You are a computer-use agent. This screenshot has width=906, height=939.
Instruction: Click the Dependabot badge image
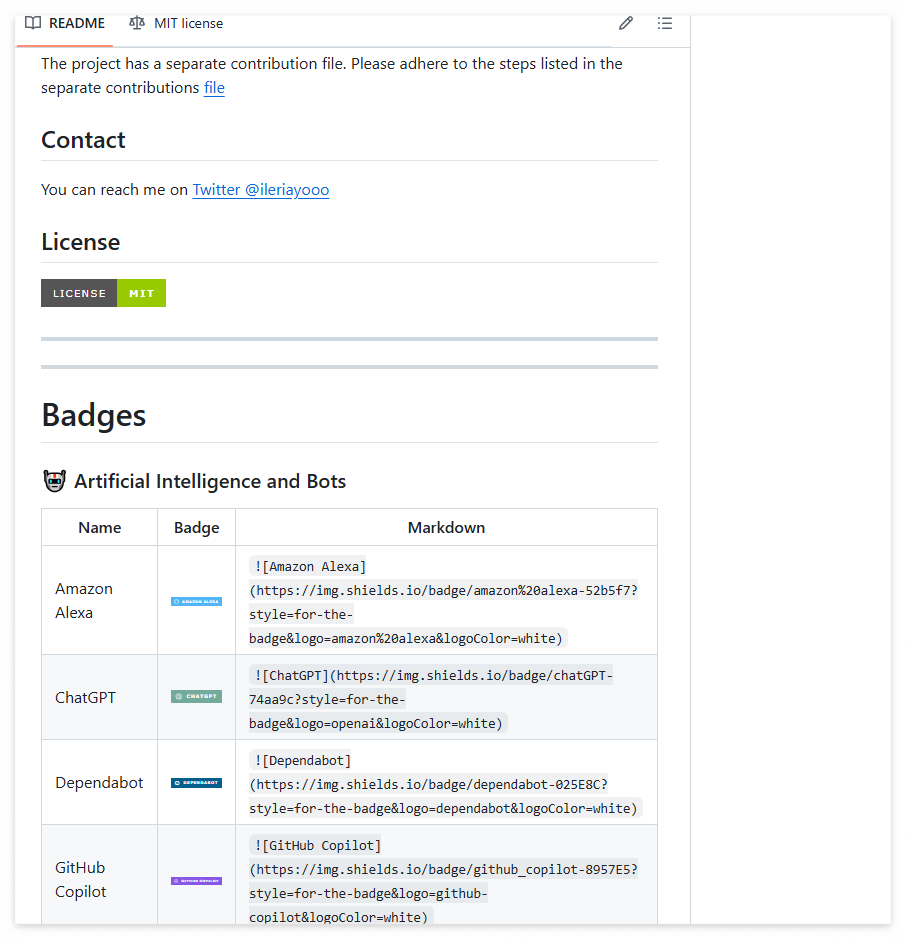tap(196, 783)
